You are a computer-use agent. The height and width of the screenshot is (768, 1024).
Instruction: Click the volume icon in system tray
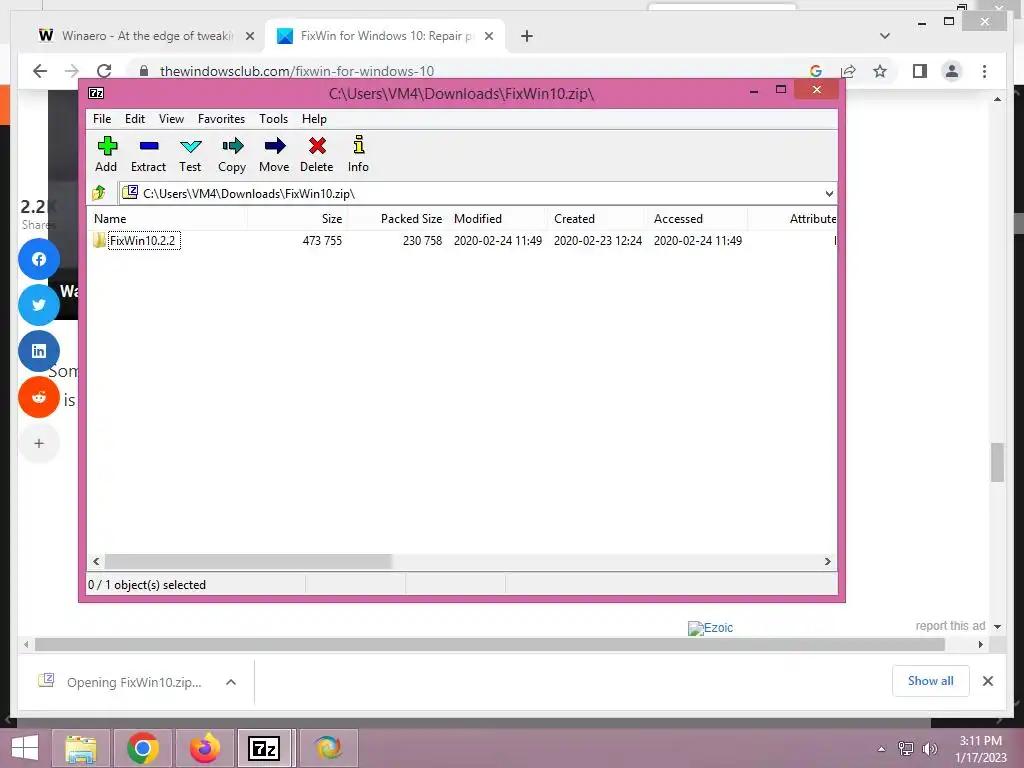(929, 749)
